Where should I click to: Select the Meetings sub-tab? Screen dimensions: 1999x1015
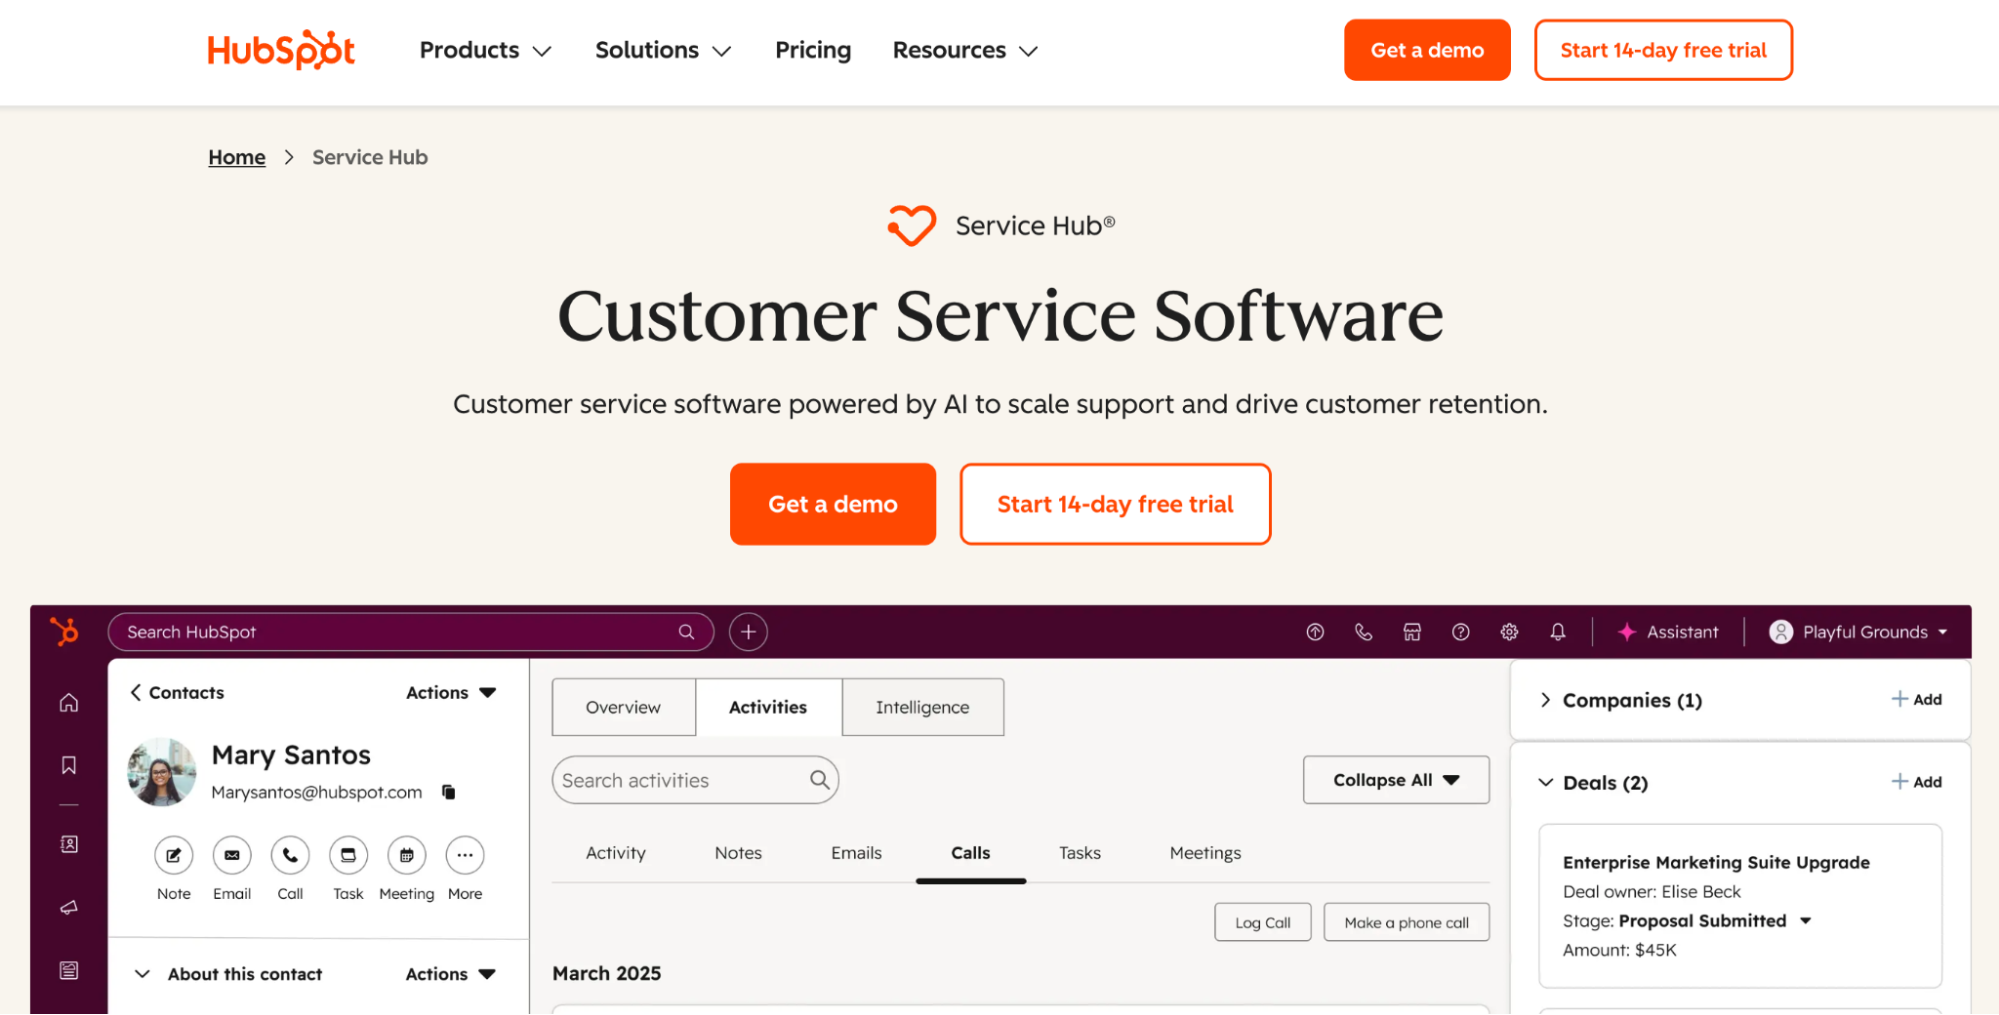pos(1205,853)
